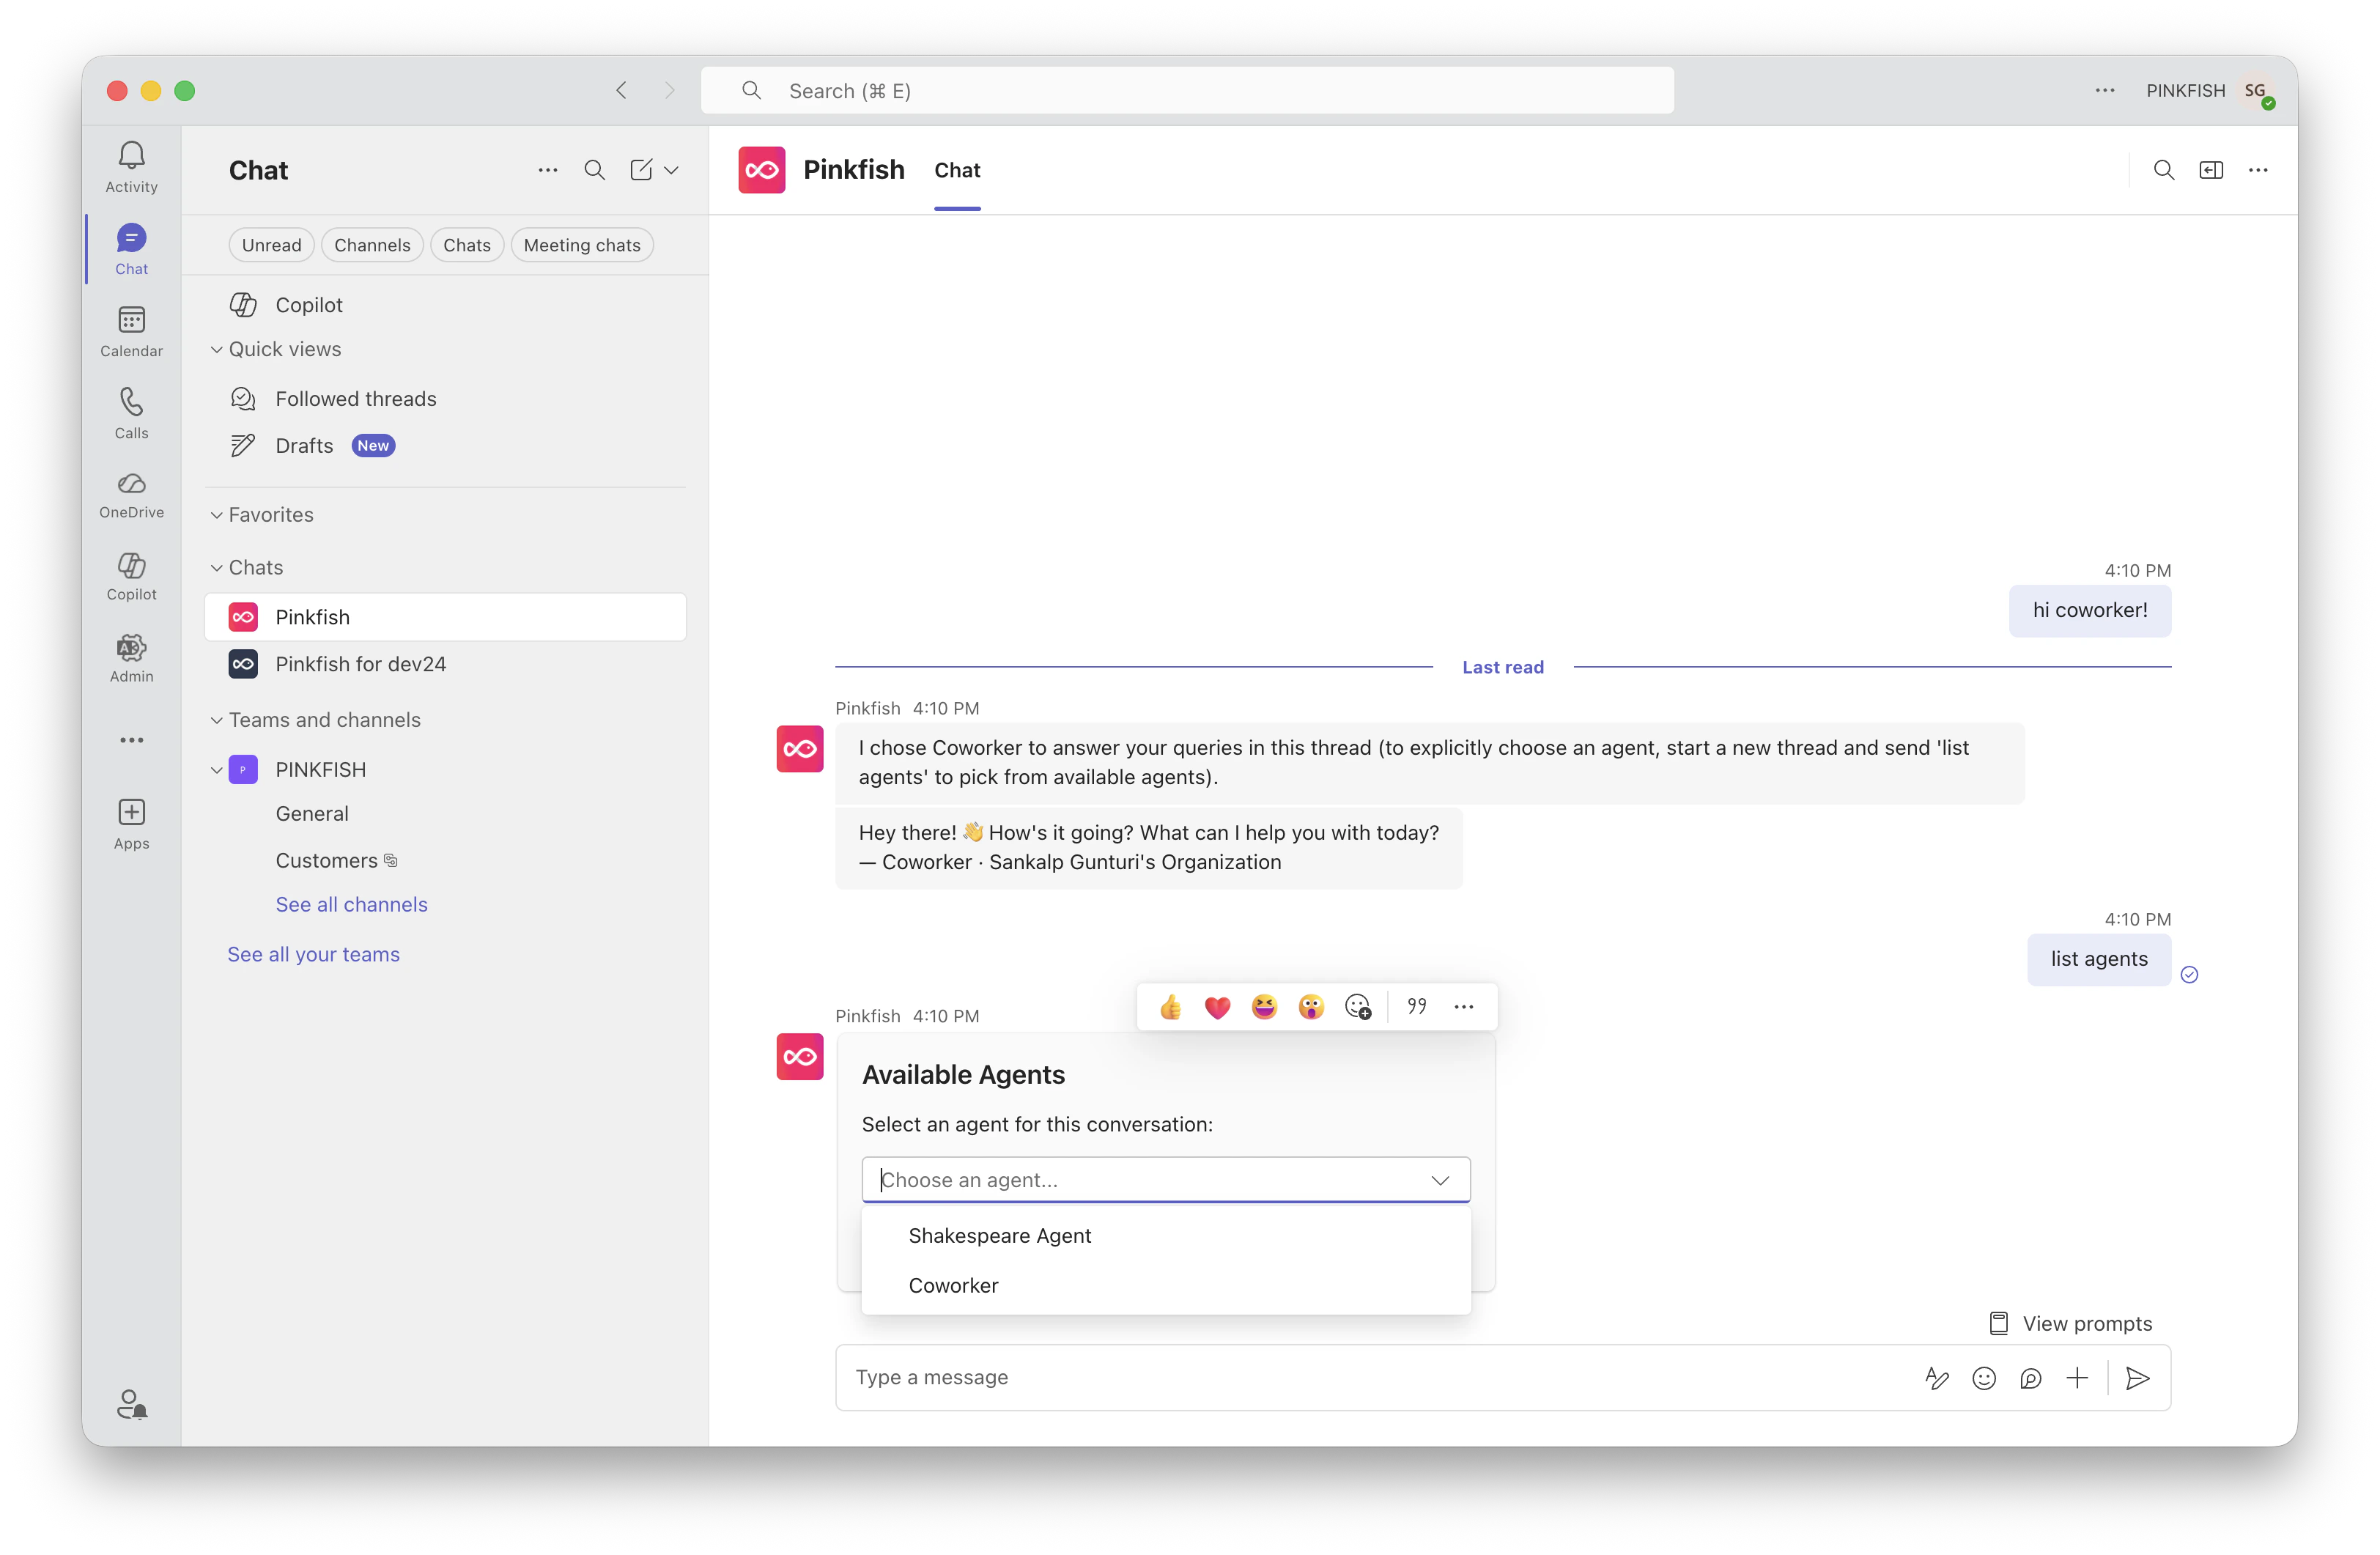2380x1555 pixels.
Task: Start a new chat with the compose icon
Action: 642,170
